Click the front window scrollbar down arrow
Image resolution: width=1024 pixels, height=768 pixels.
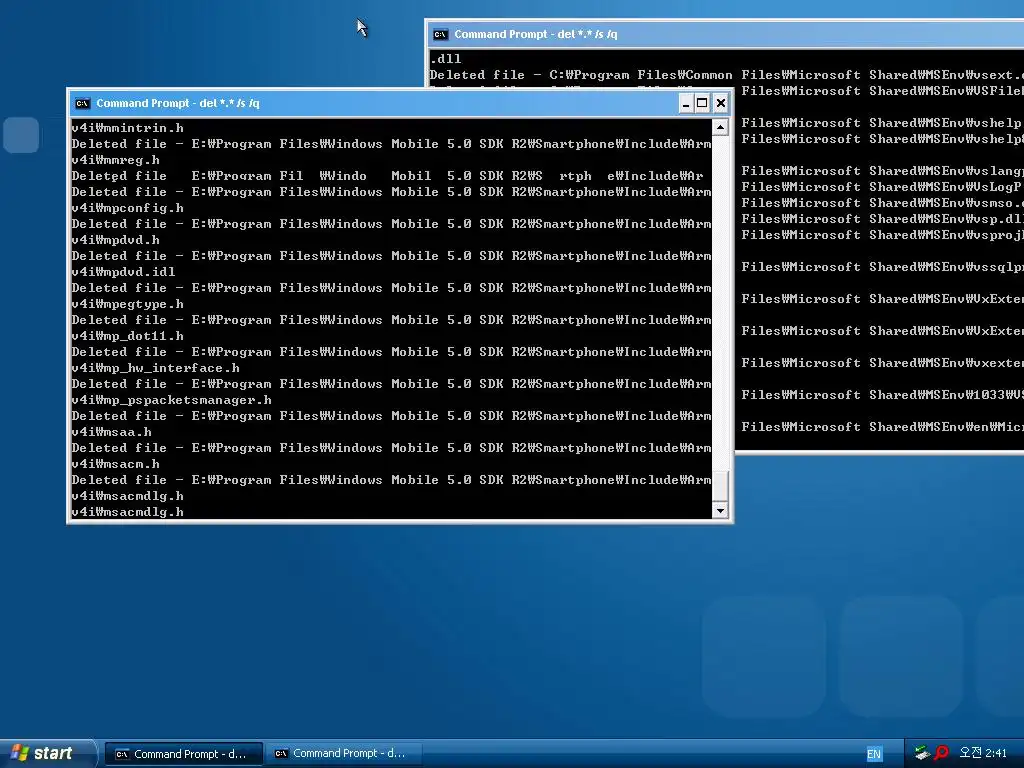pos(720,511)
